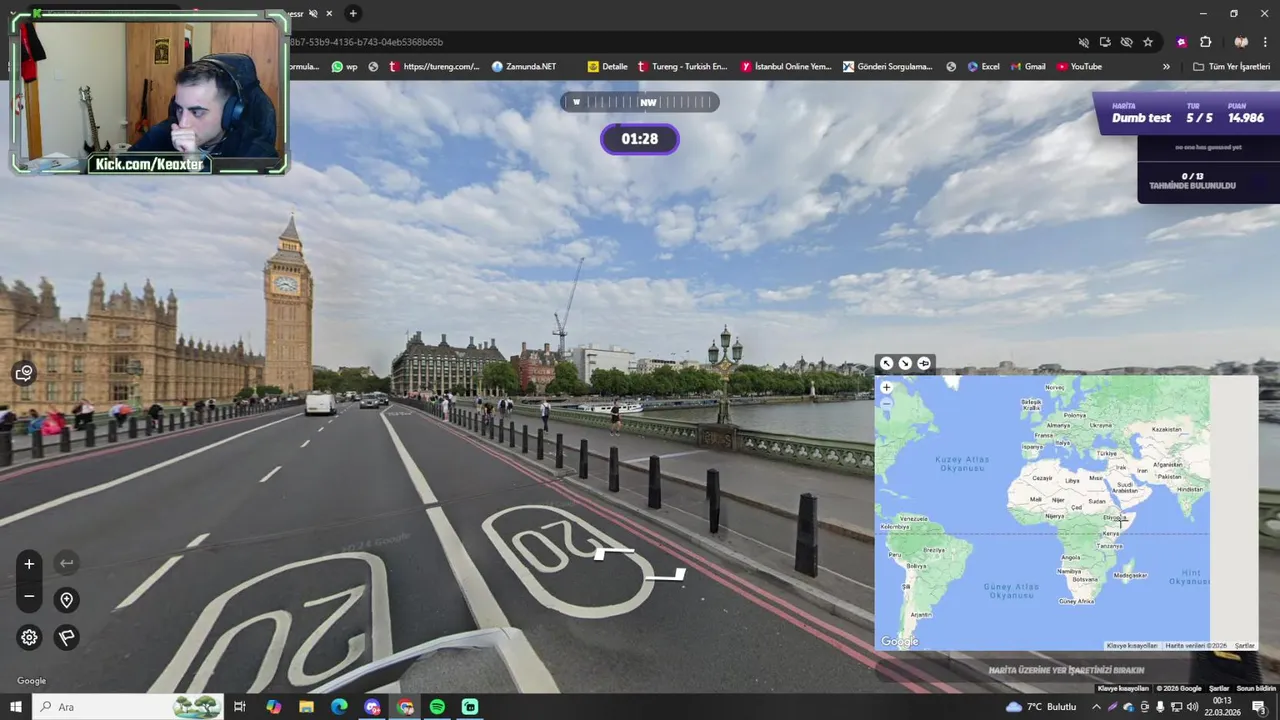
Task: Open Klavye kısayolları in the guess map footer
Action: tap(1132, 646)
